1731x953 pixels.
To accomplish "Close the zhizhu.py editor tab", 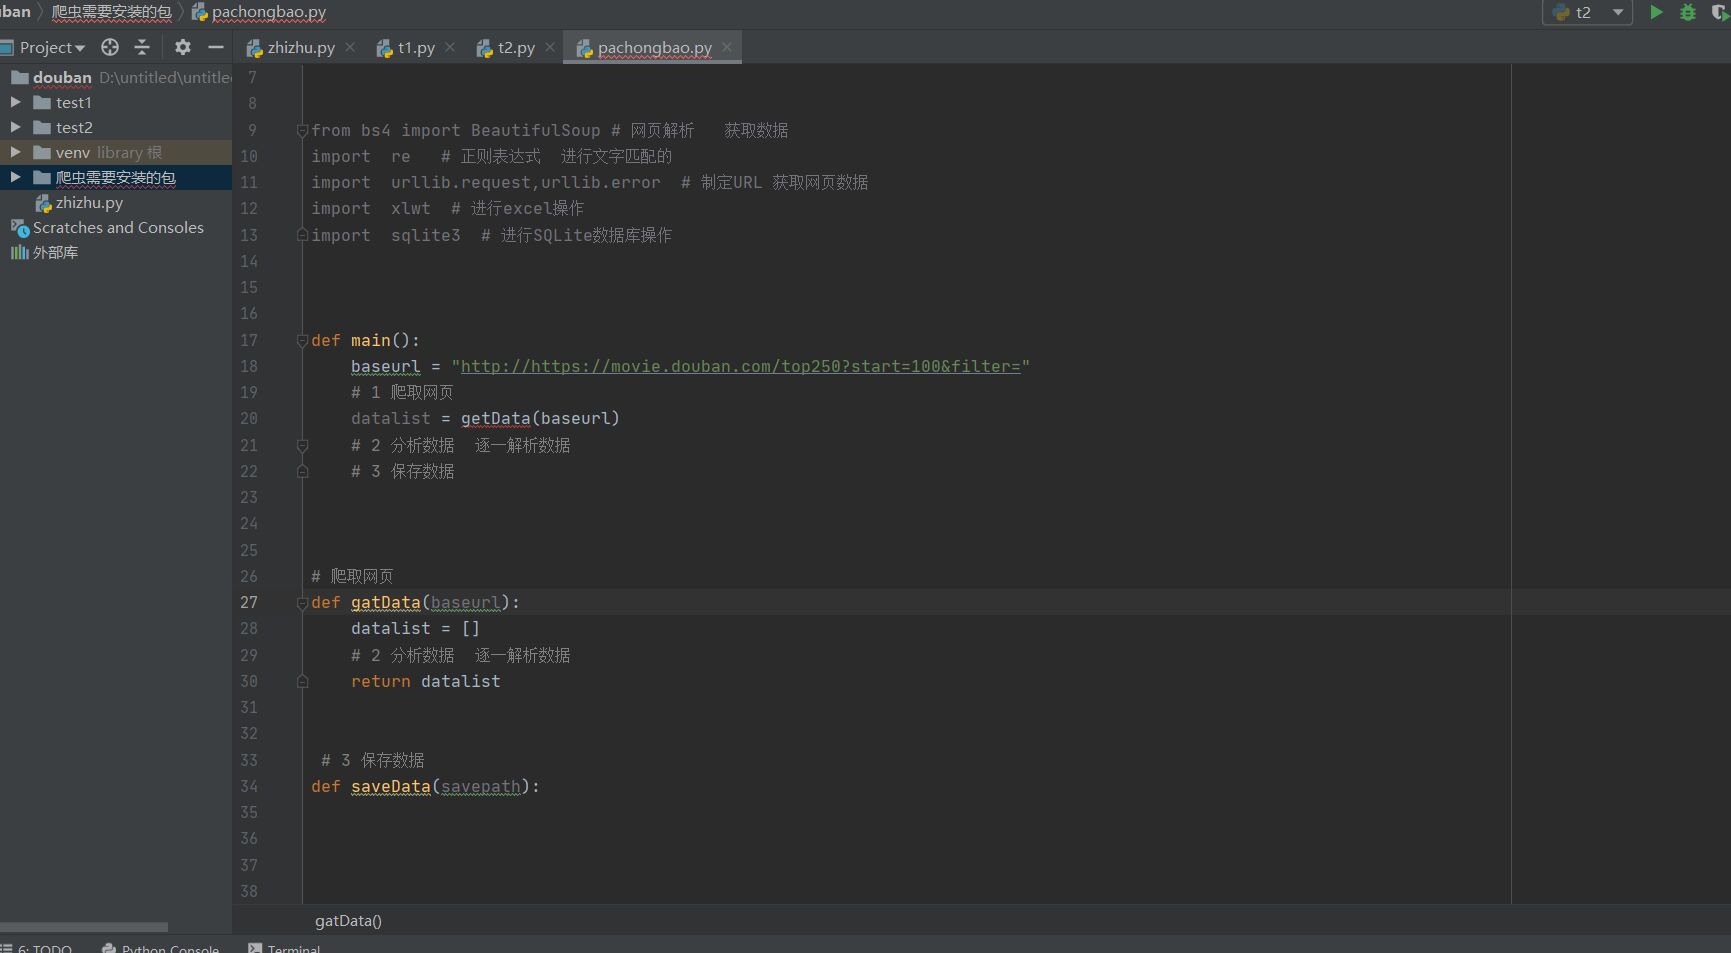I will click(x=350, y=47).
